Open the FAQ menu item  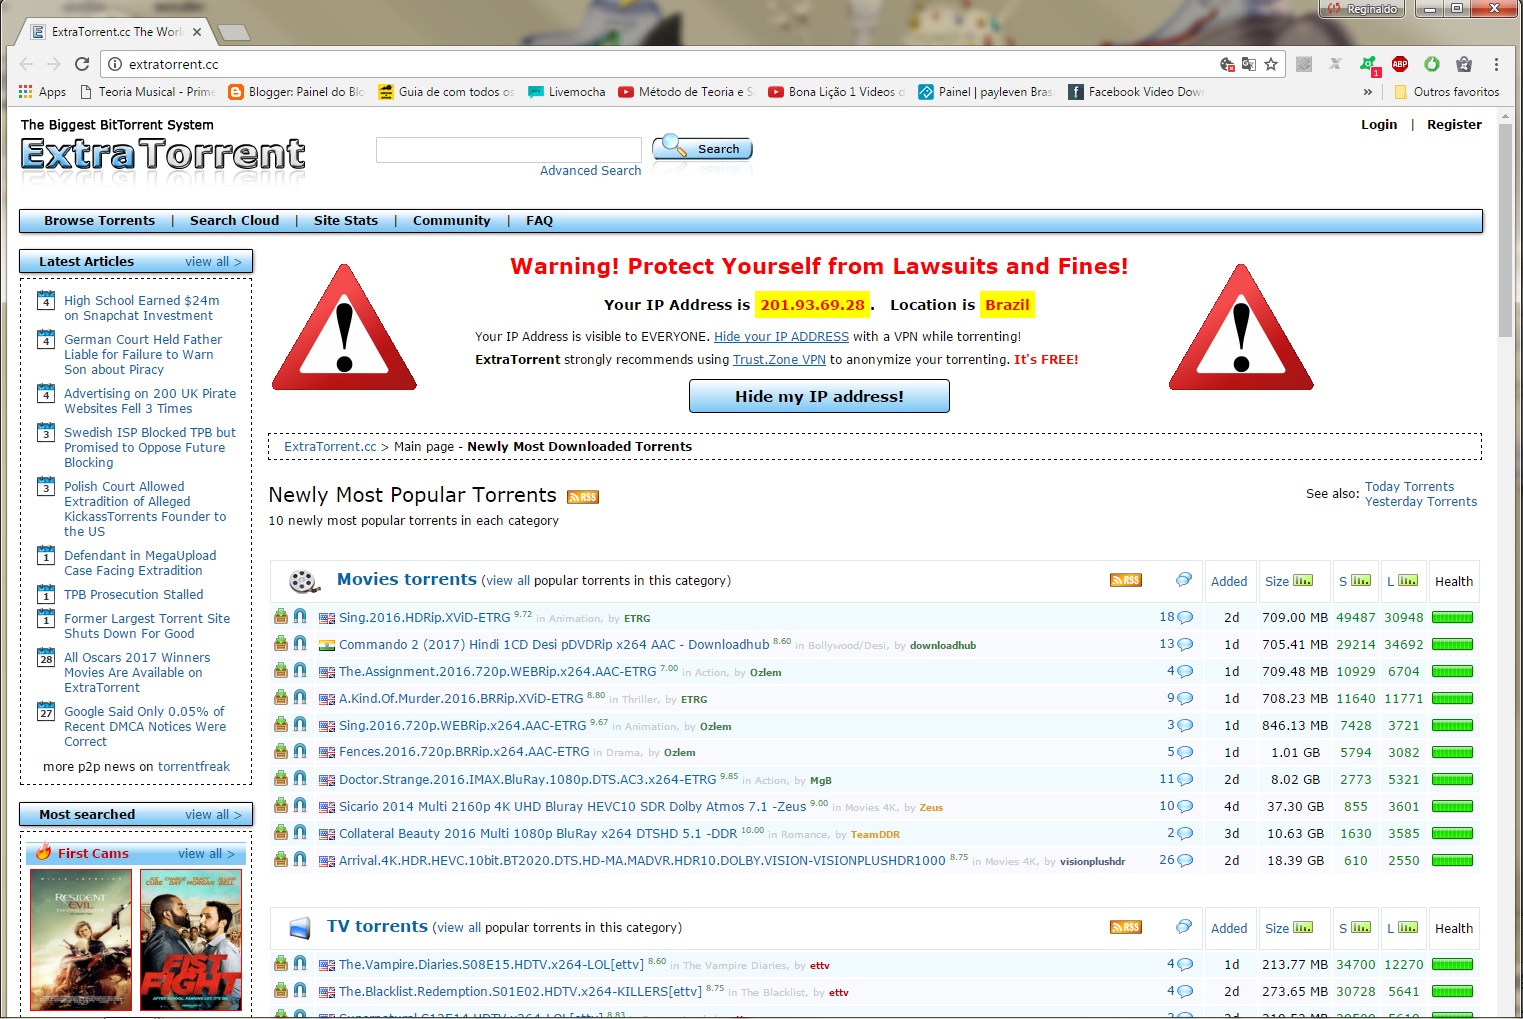point(539,221)
